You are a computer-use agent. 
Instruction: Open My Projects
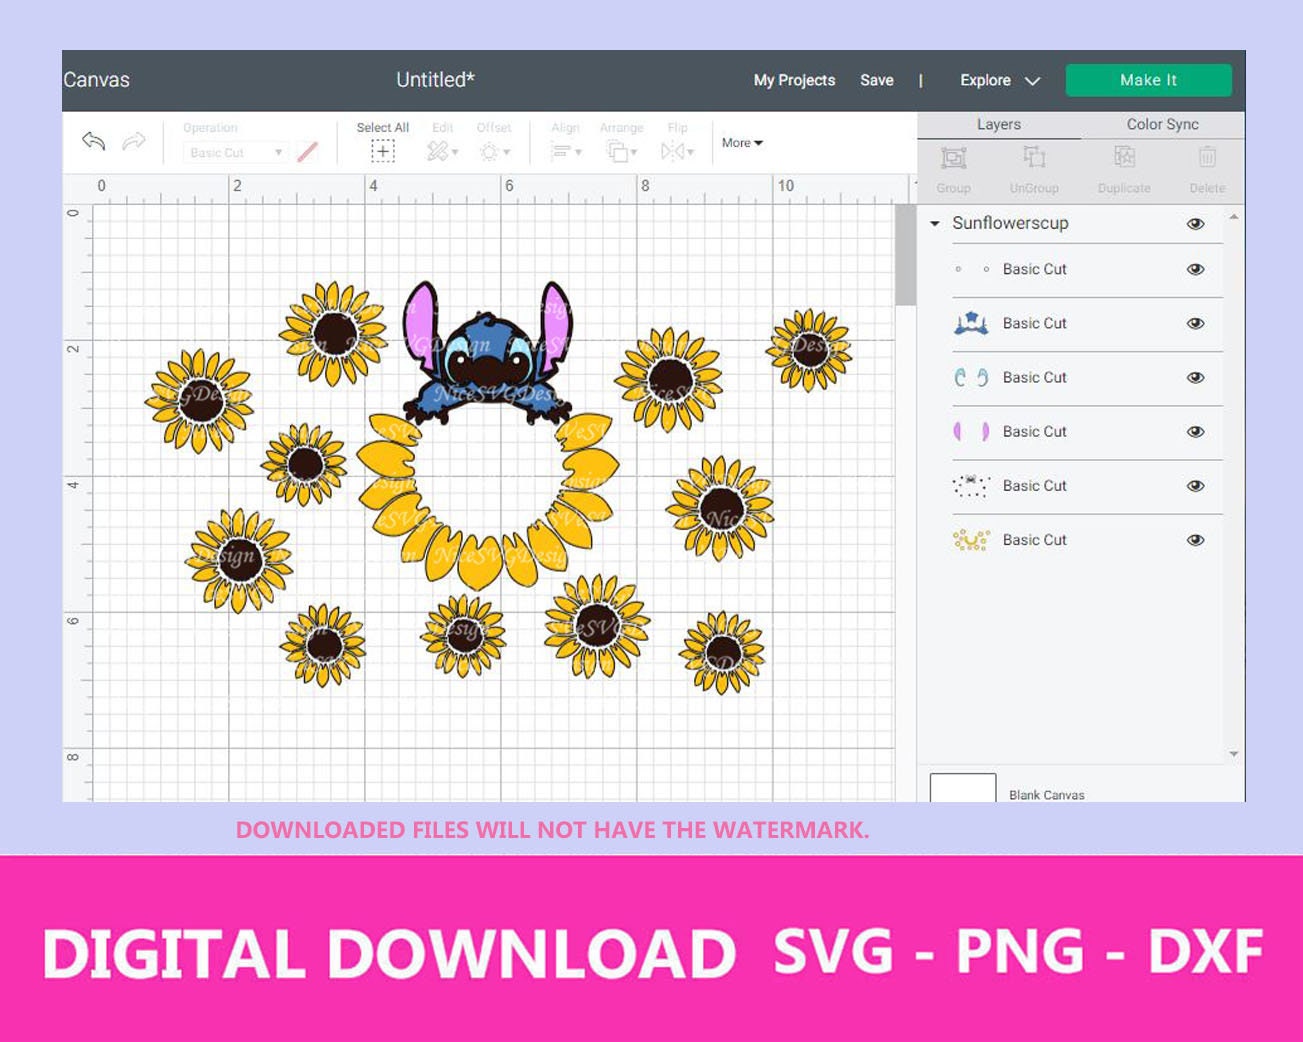794,80
